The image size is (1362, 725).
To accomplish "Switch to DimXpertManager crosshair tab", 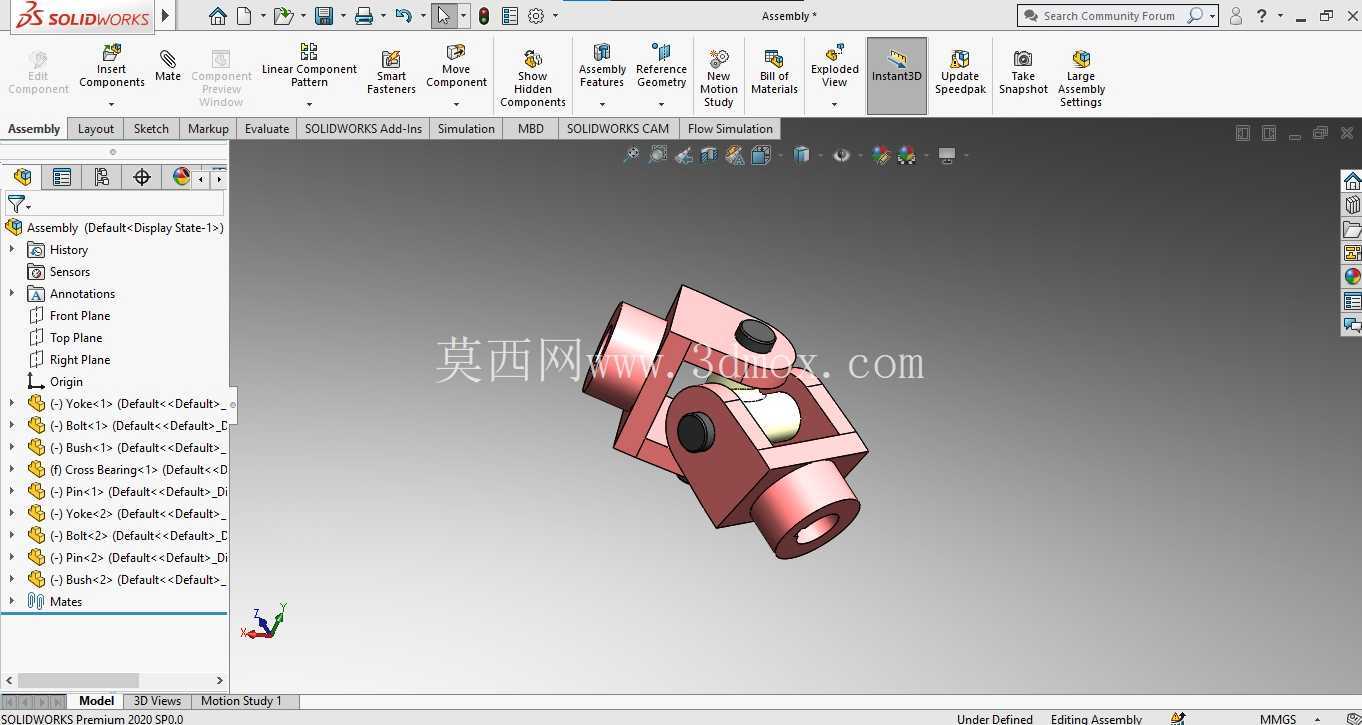I will click(142, 177).
